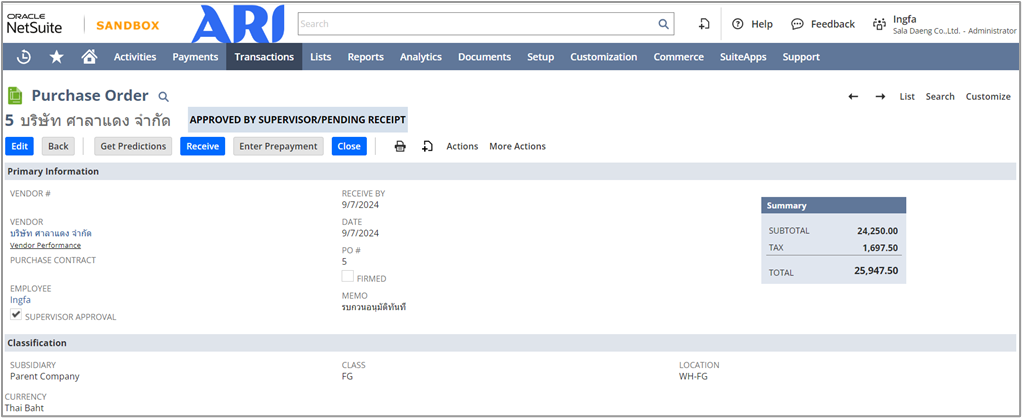The image size is (1022, 418).
Task: Select the memo text รบกวนอนุมัติทันที
Action: 374,306
